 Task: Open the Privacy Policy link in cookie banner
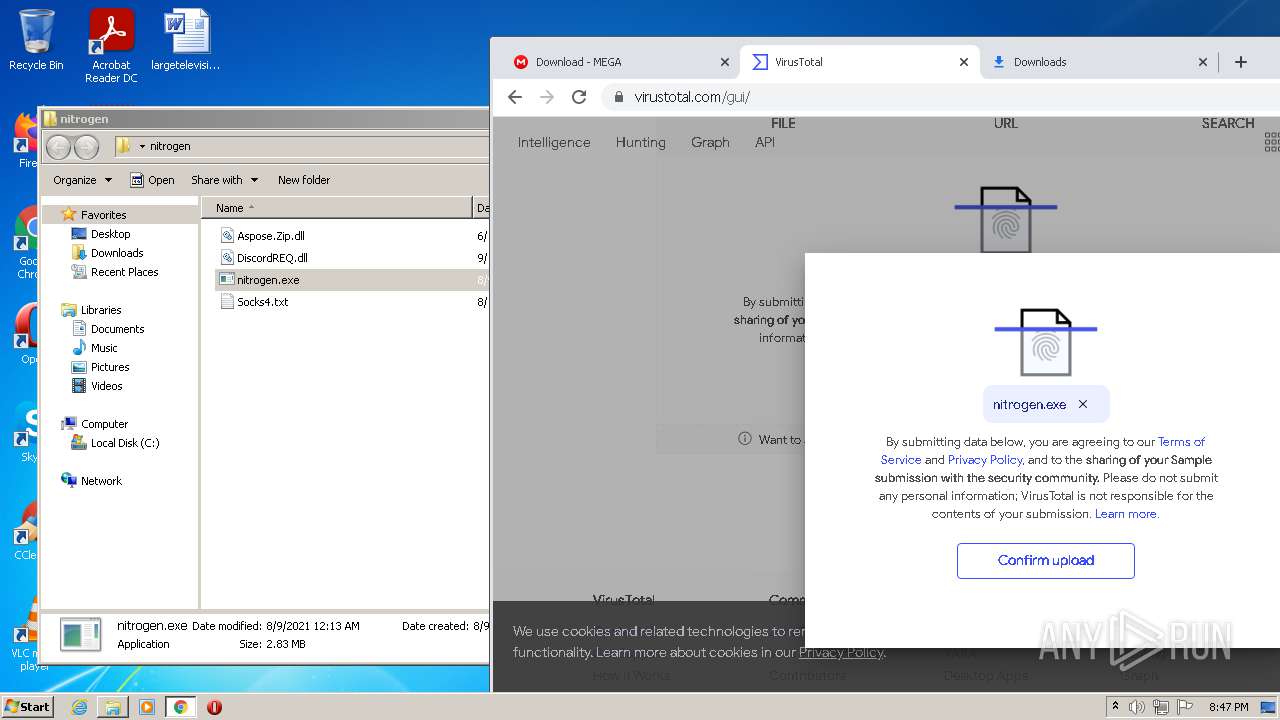(841, 652)
